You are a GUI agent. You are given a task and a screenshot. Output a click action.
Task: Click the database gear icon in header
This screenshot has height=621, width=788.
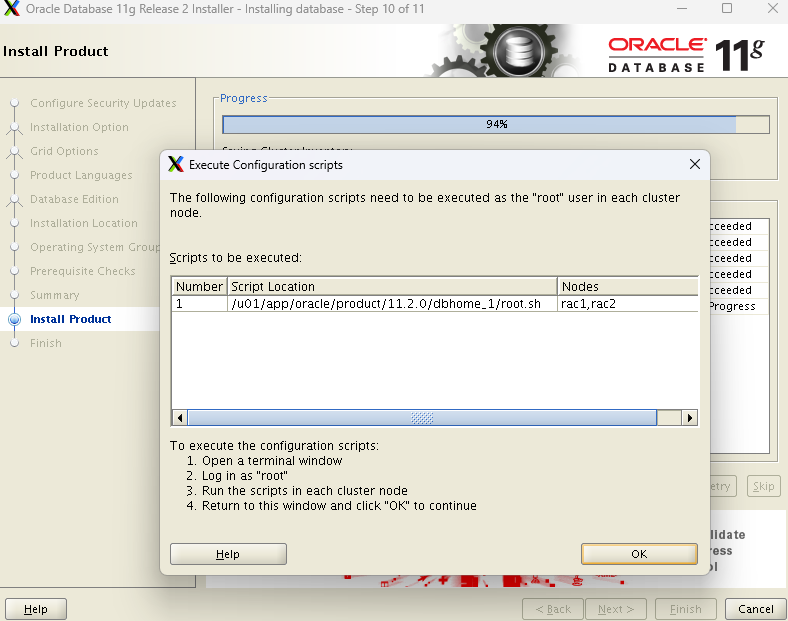click(519, 52)
